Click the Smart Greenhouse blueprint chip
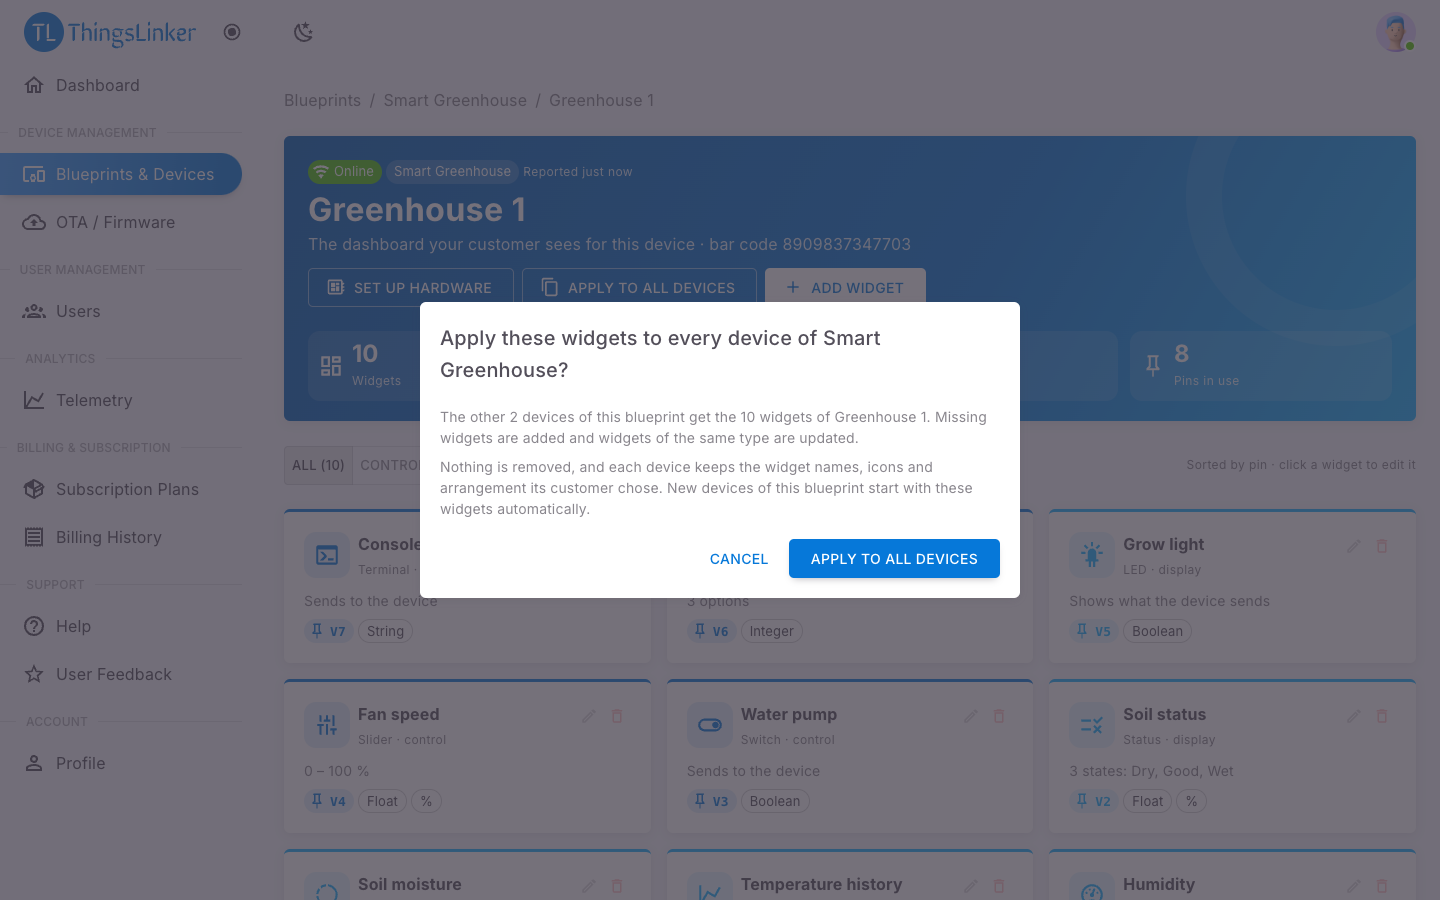The image size is (1440, 900). click(x=452, y=171)
